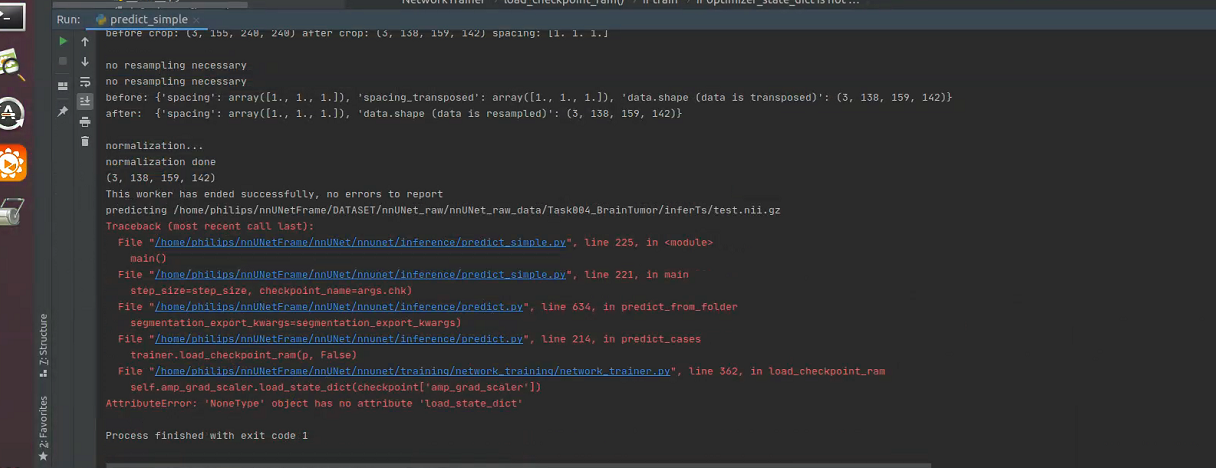Viewport: 1216px width, 468px height.
Task: Click the AttributeError 'NoneType' error line
Action: (314, 403)
